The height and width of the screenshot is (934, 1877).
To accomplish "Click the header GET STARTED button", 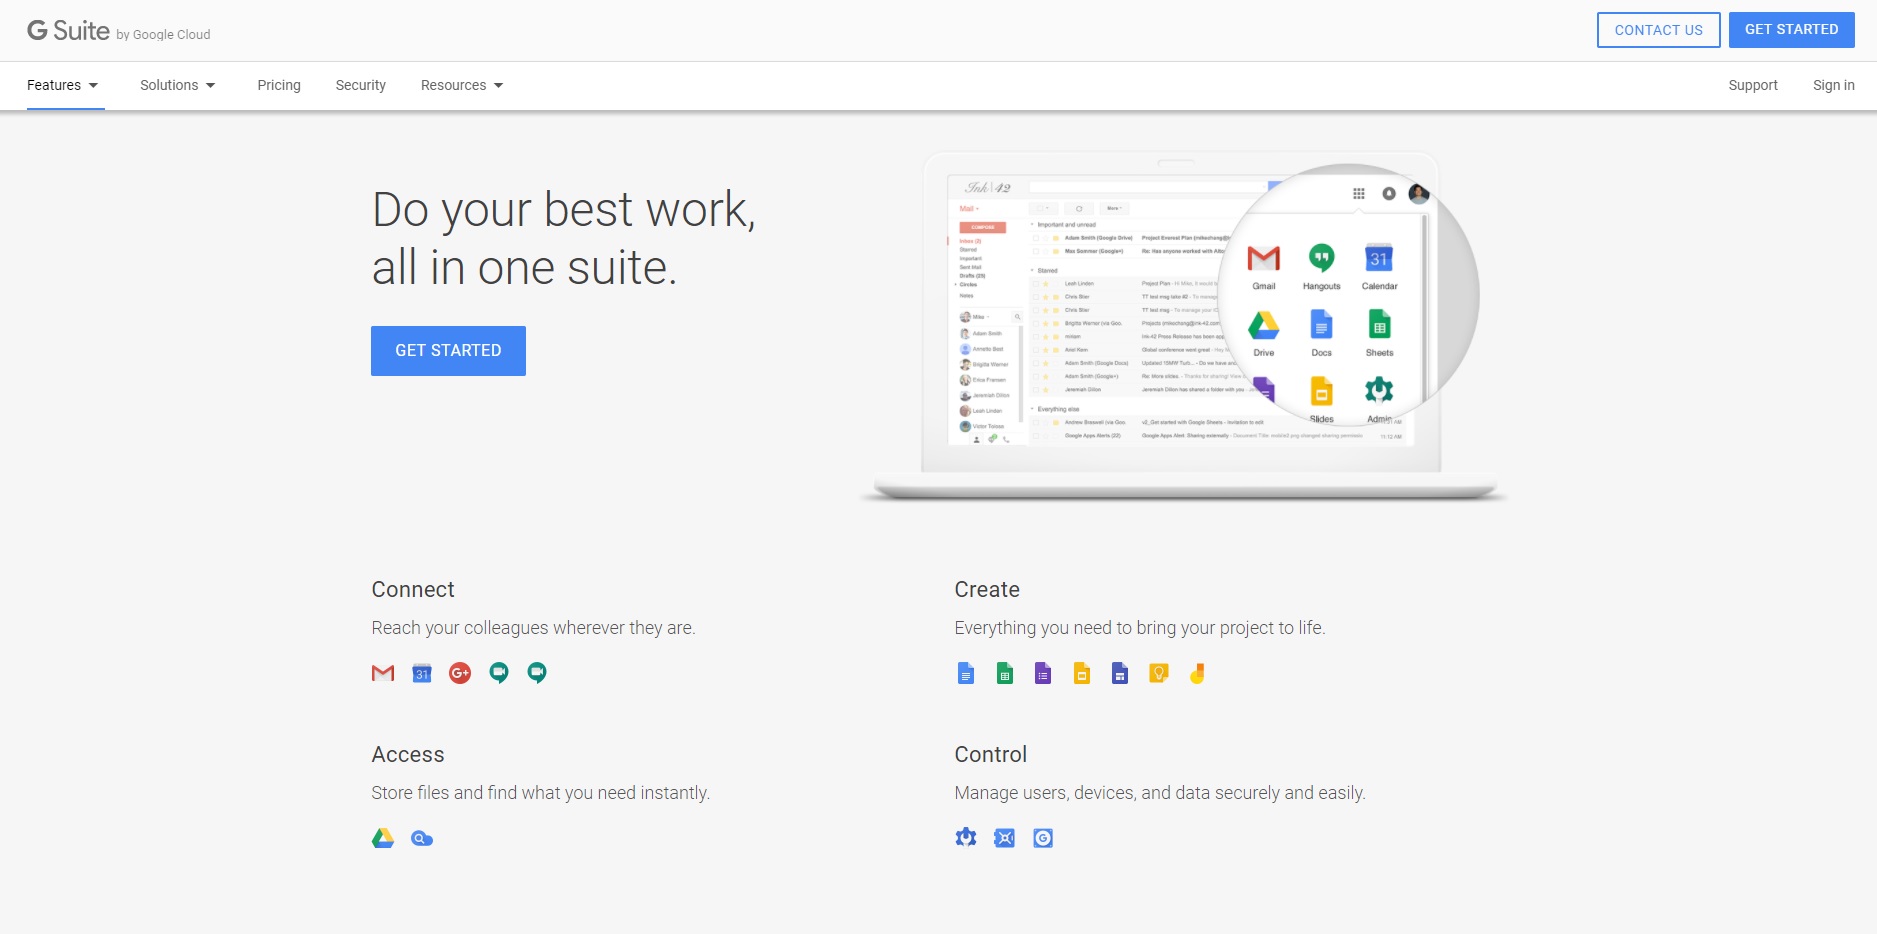I will point(1792,30).
